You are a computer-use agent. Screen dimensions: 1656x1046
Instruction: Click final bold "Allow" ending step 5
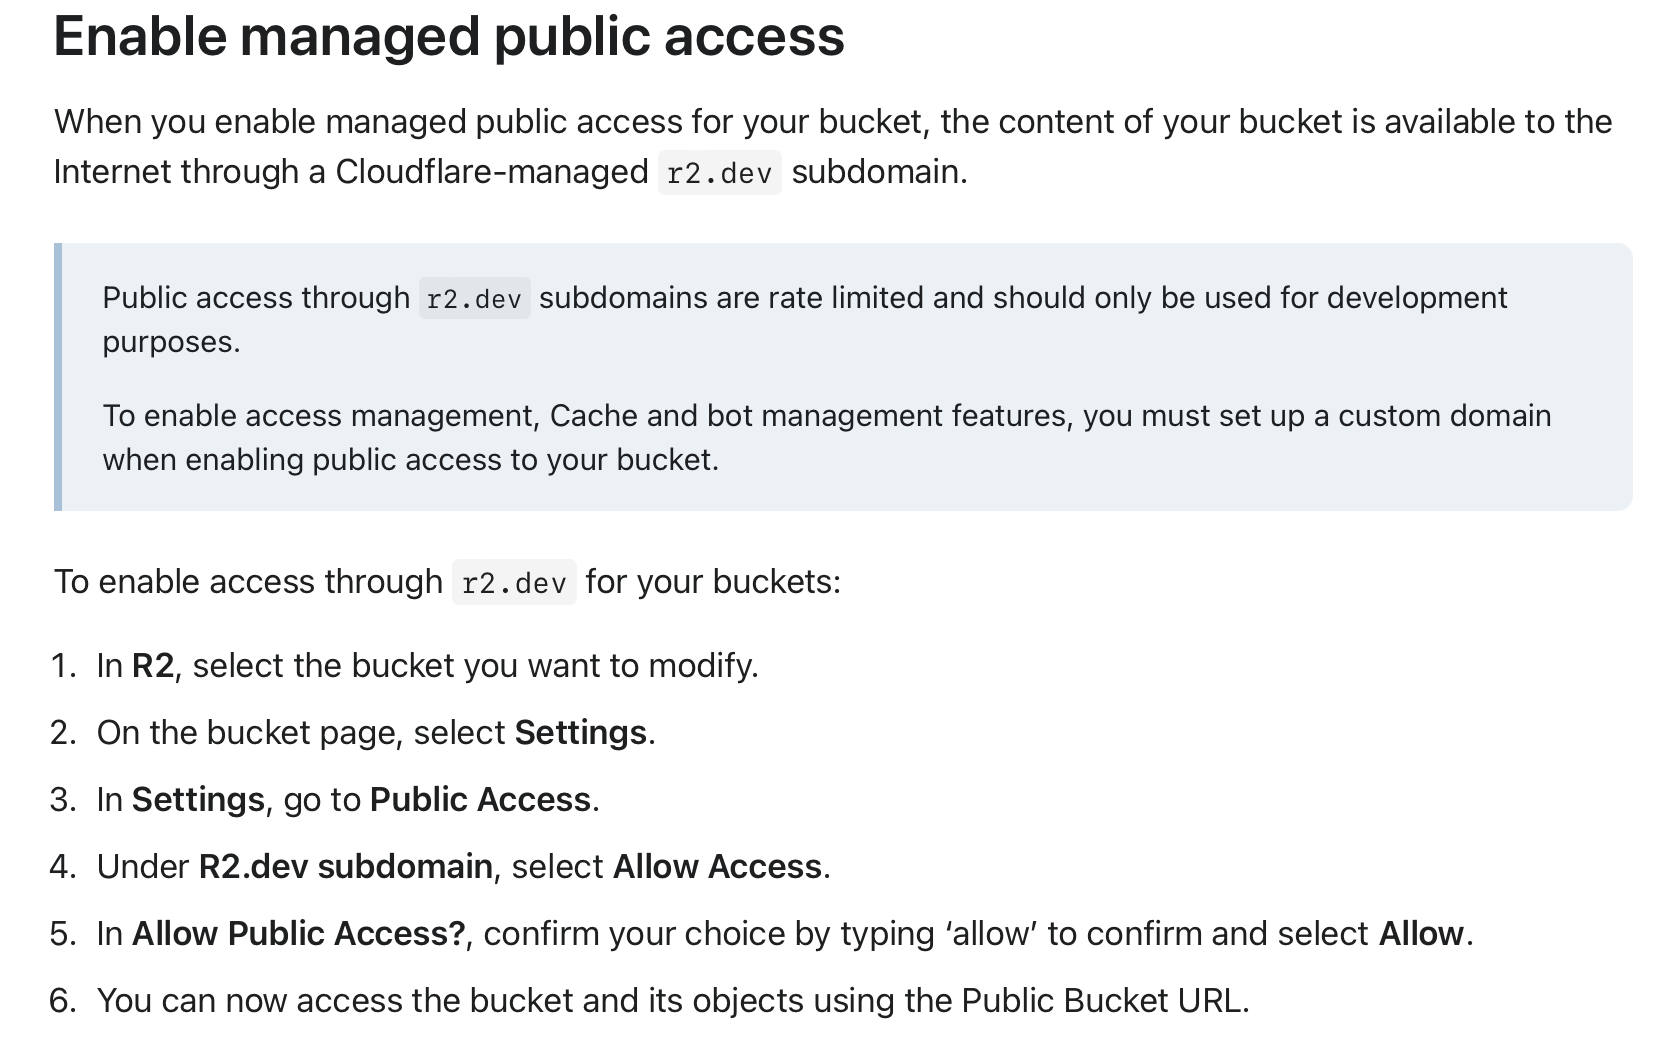point(1420,934)
